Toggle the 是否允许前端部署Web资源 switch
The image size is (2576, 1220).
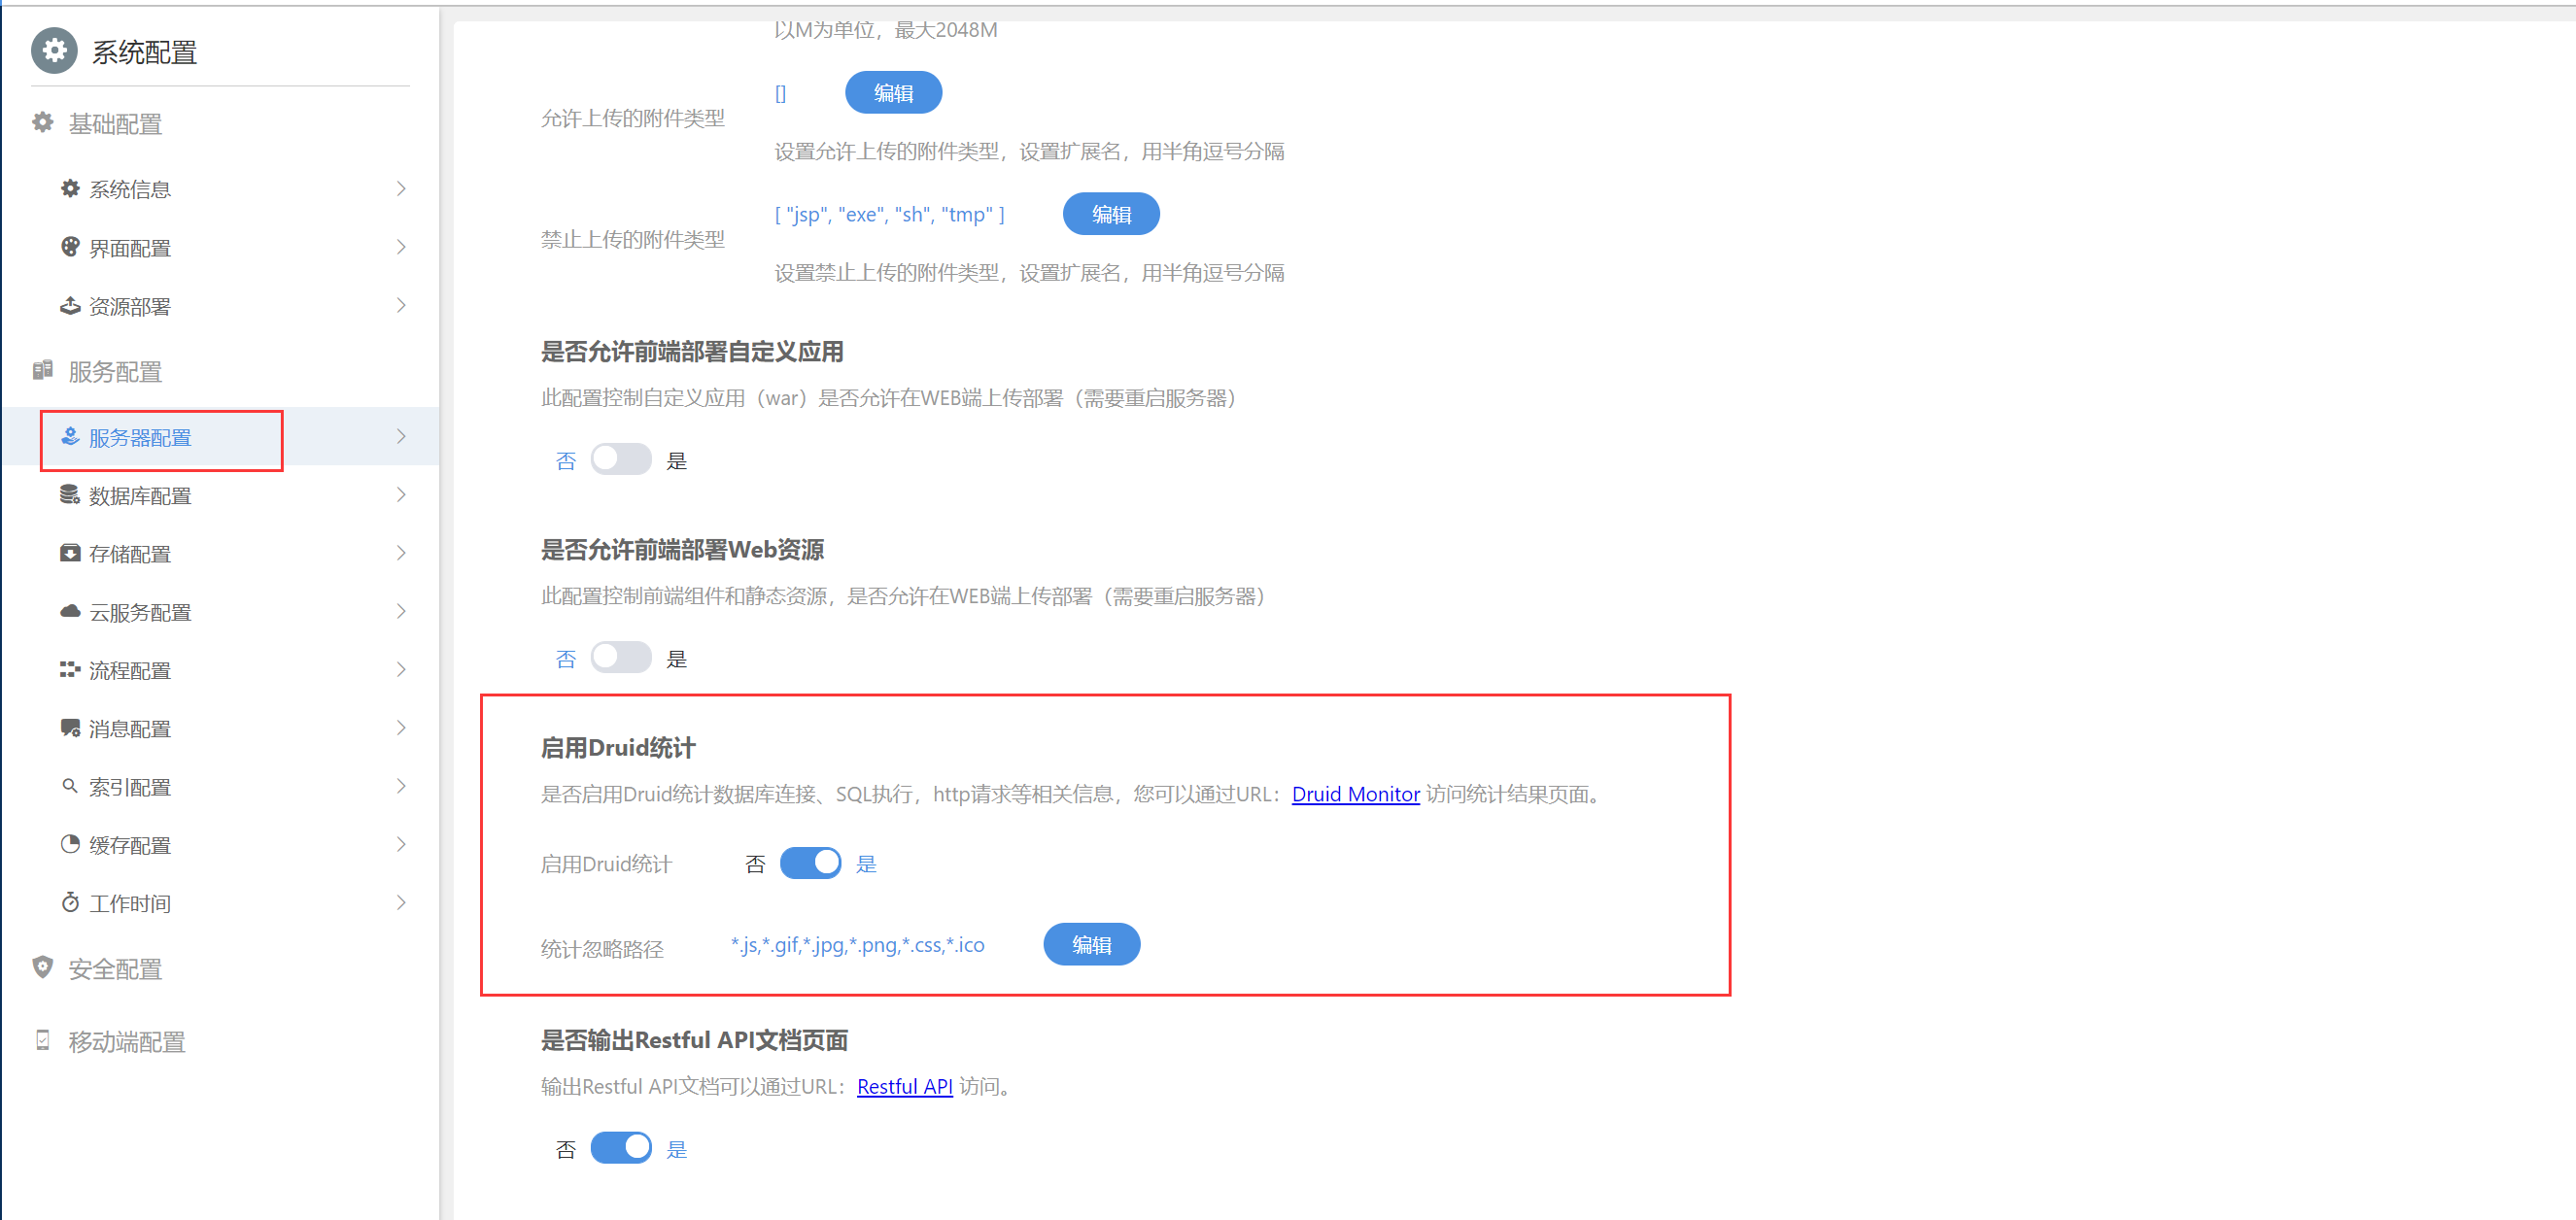(620, 658)
